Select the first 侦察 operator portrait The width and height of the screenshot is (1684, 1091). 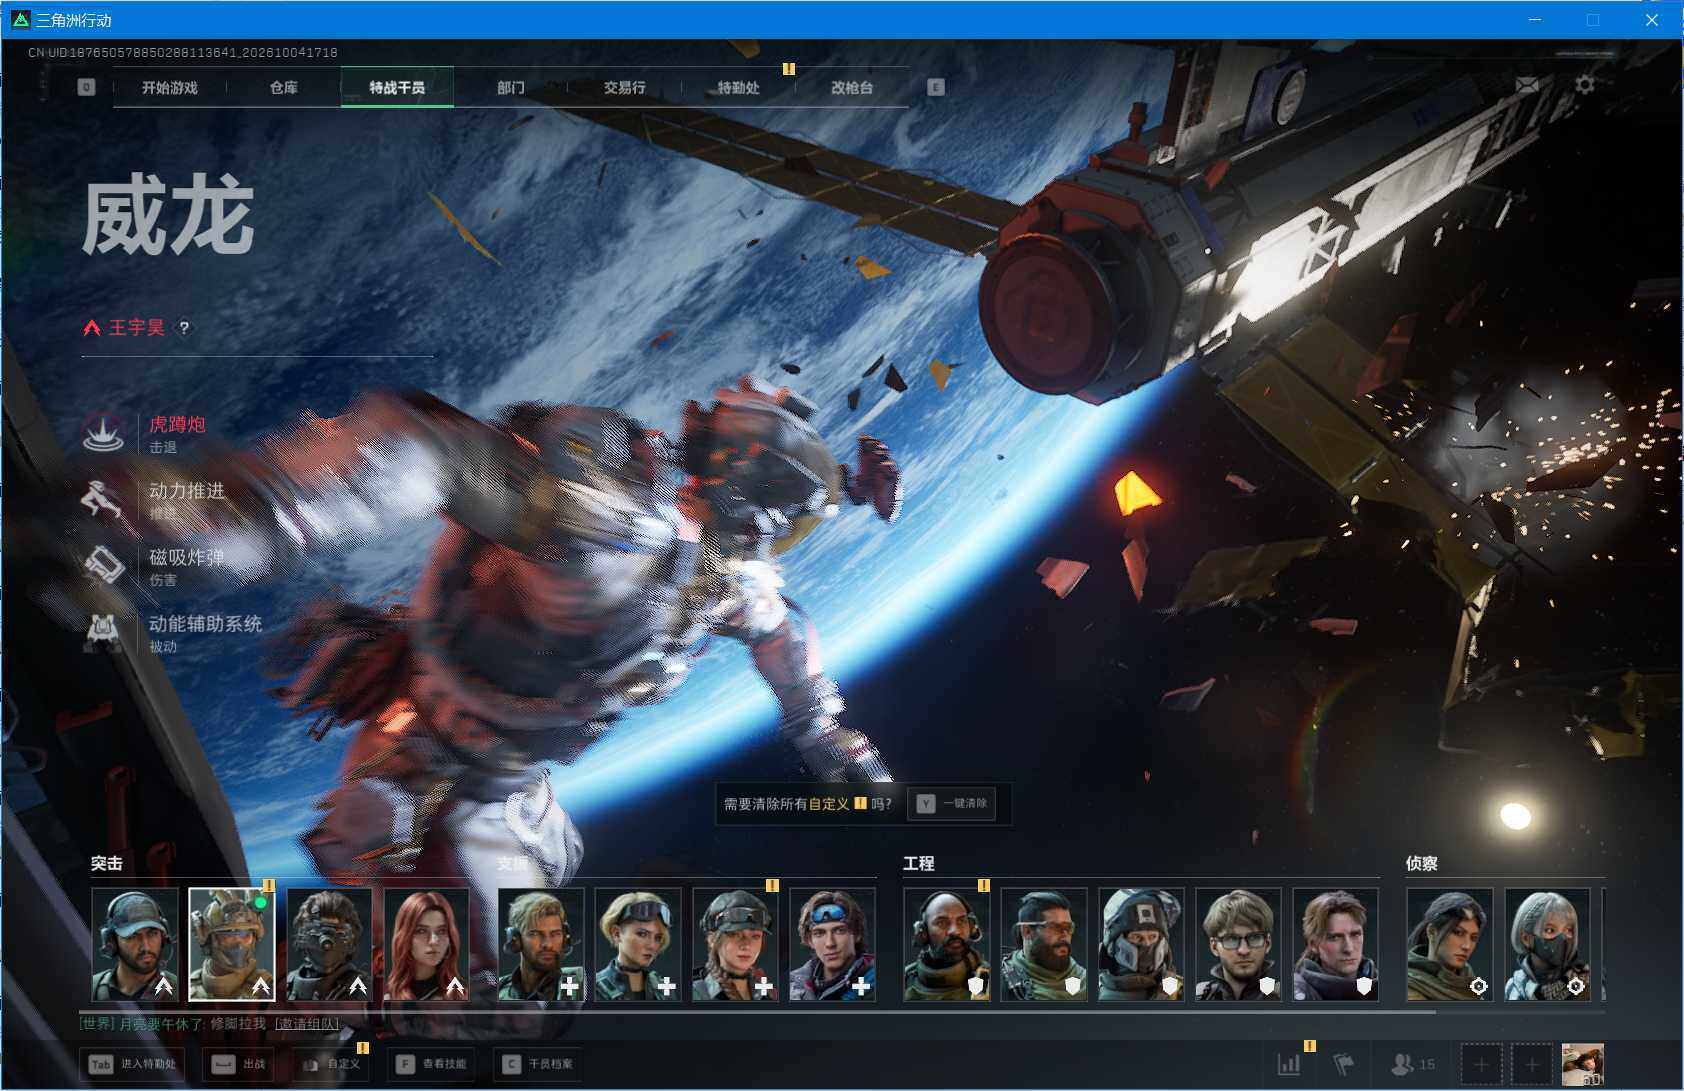pyautogui.click(x=1450, y=944)
